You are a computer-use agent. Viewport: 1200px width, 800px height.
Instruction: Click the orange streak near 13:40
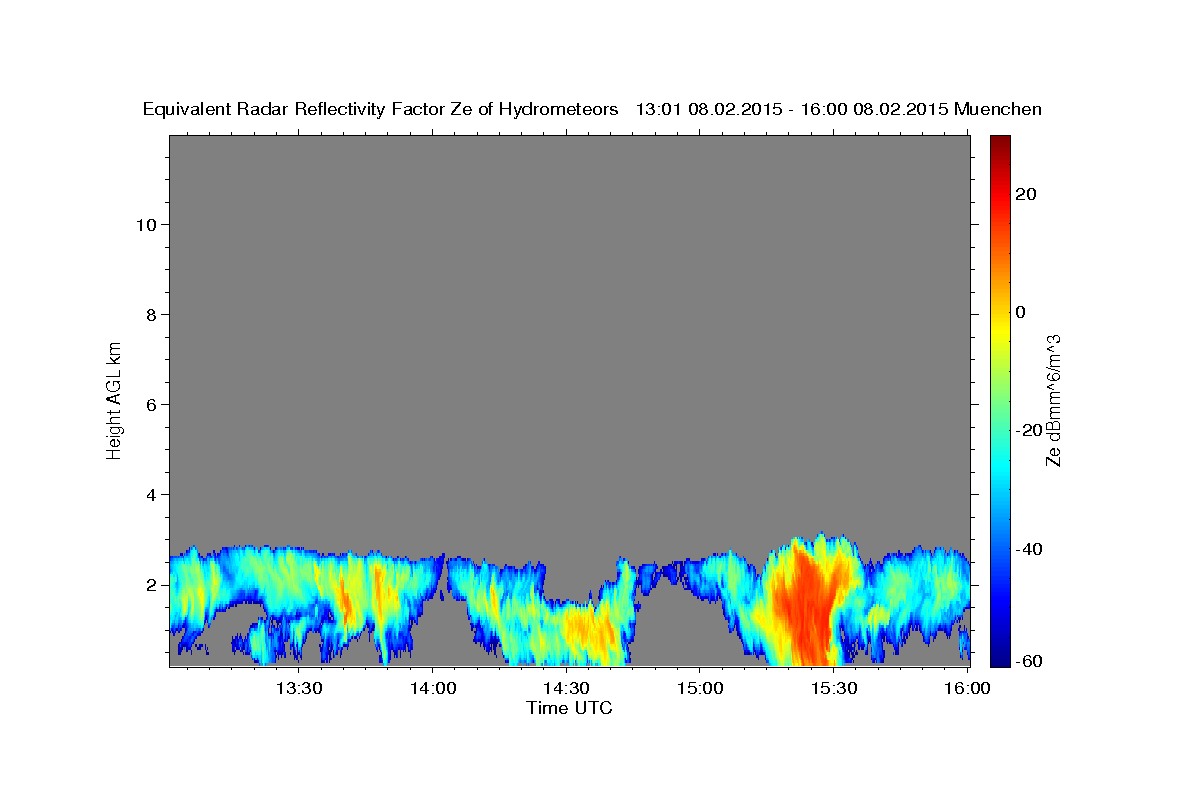pyautogui.click(x=345, y=603)
